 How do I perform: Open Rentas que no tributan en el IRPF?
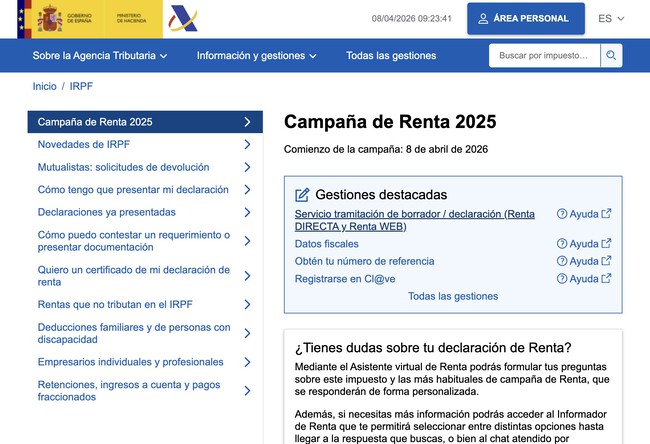coord(145,304)
